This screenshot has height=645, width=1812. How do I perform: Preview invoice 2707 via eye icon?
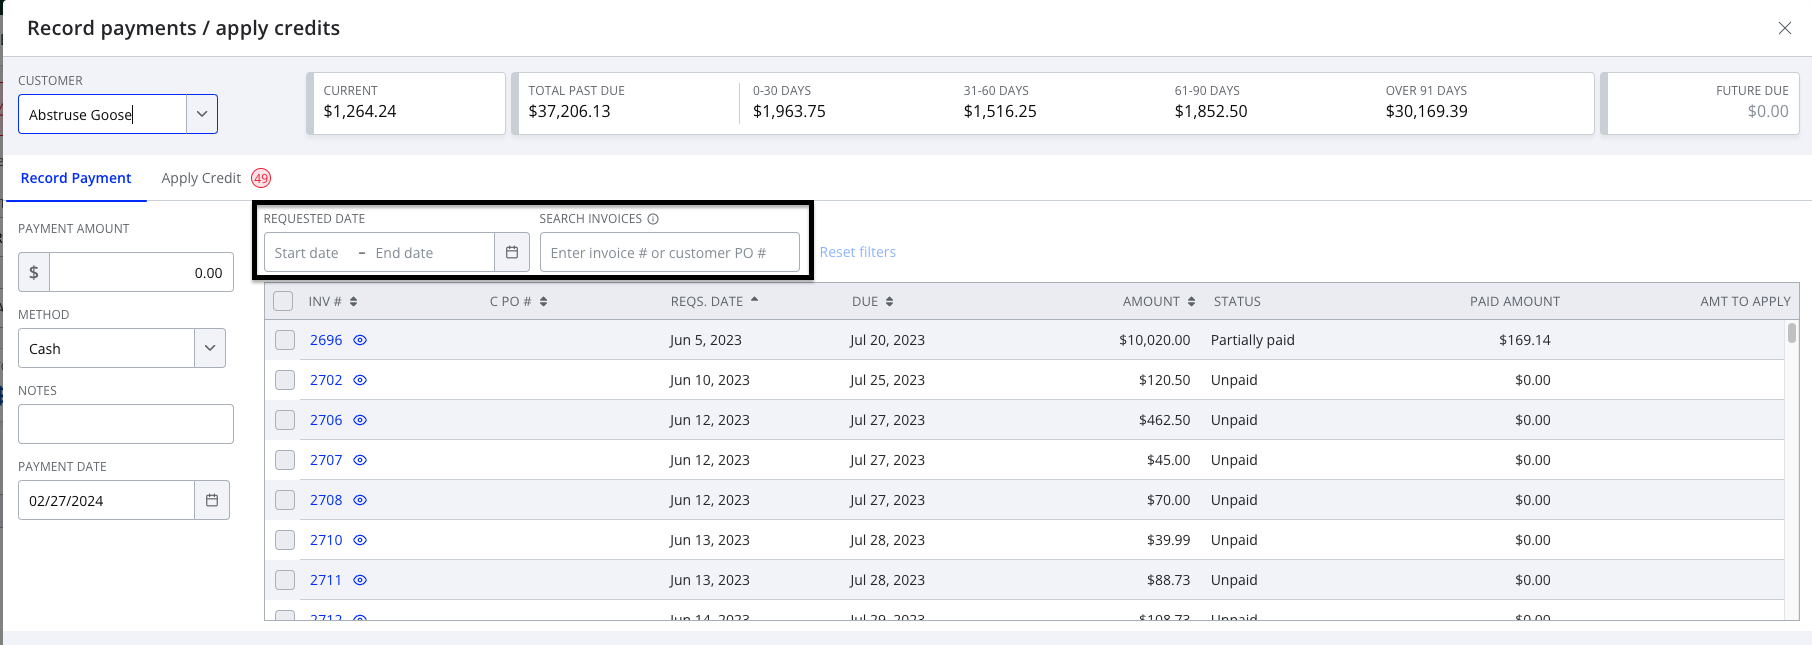pos(360,460)
